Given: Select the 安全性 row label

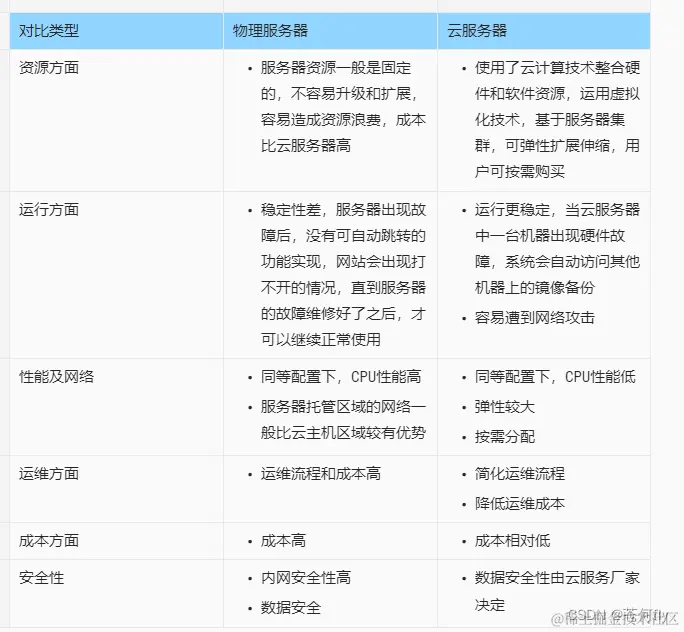Looking at the screenshot, I should 41,578.
